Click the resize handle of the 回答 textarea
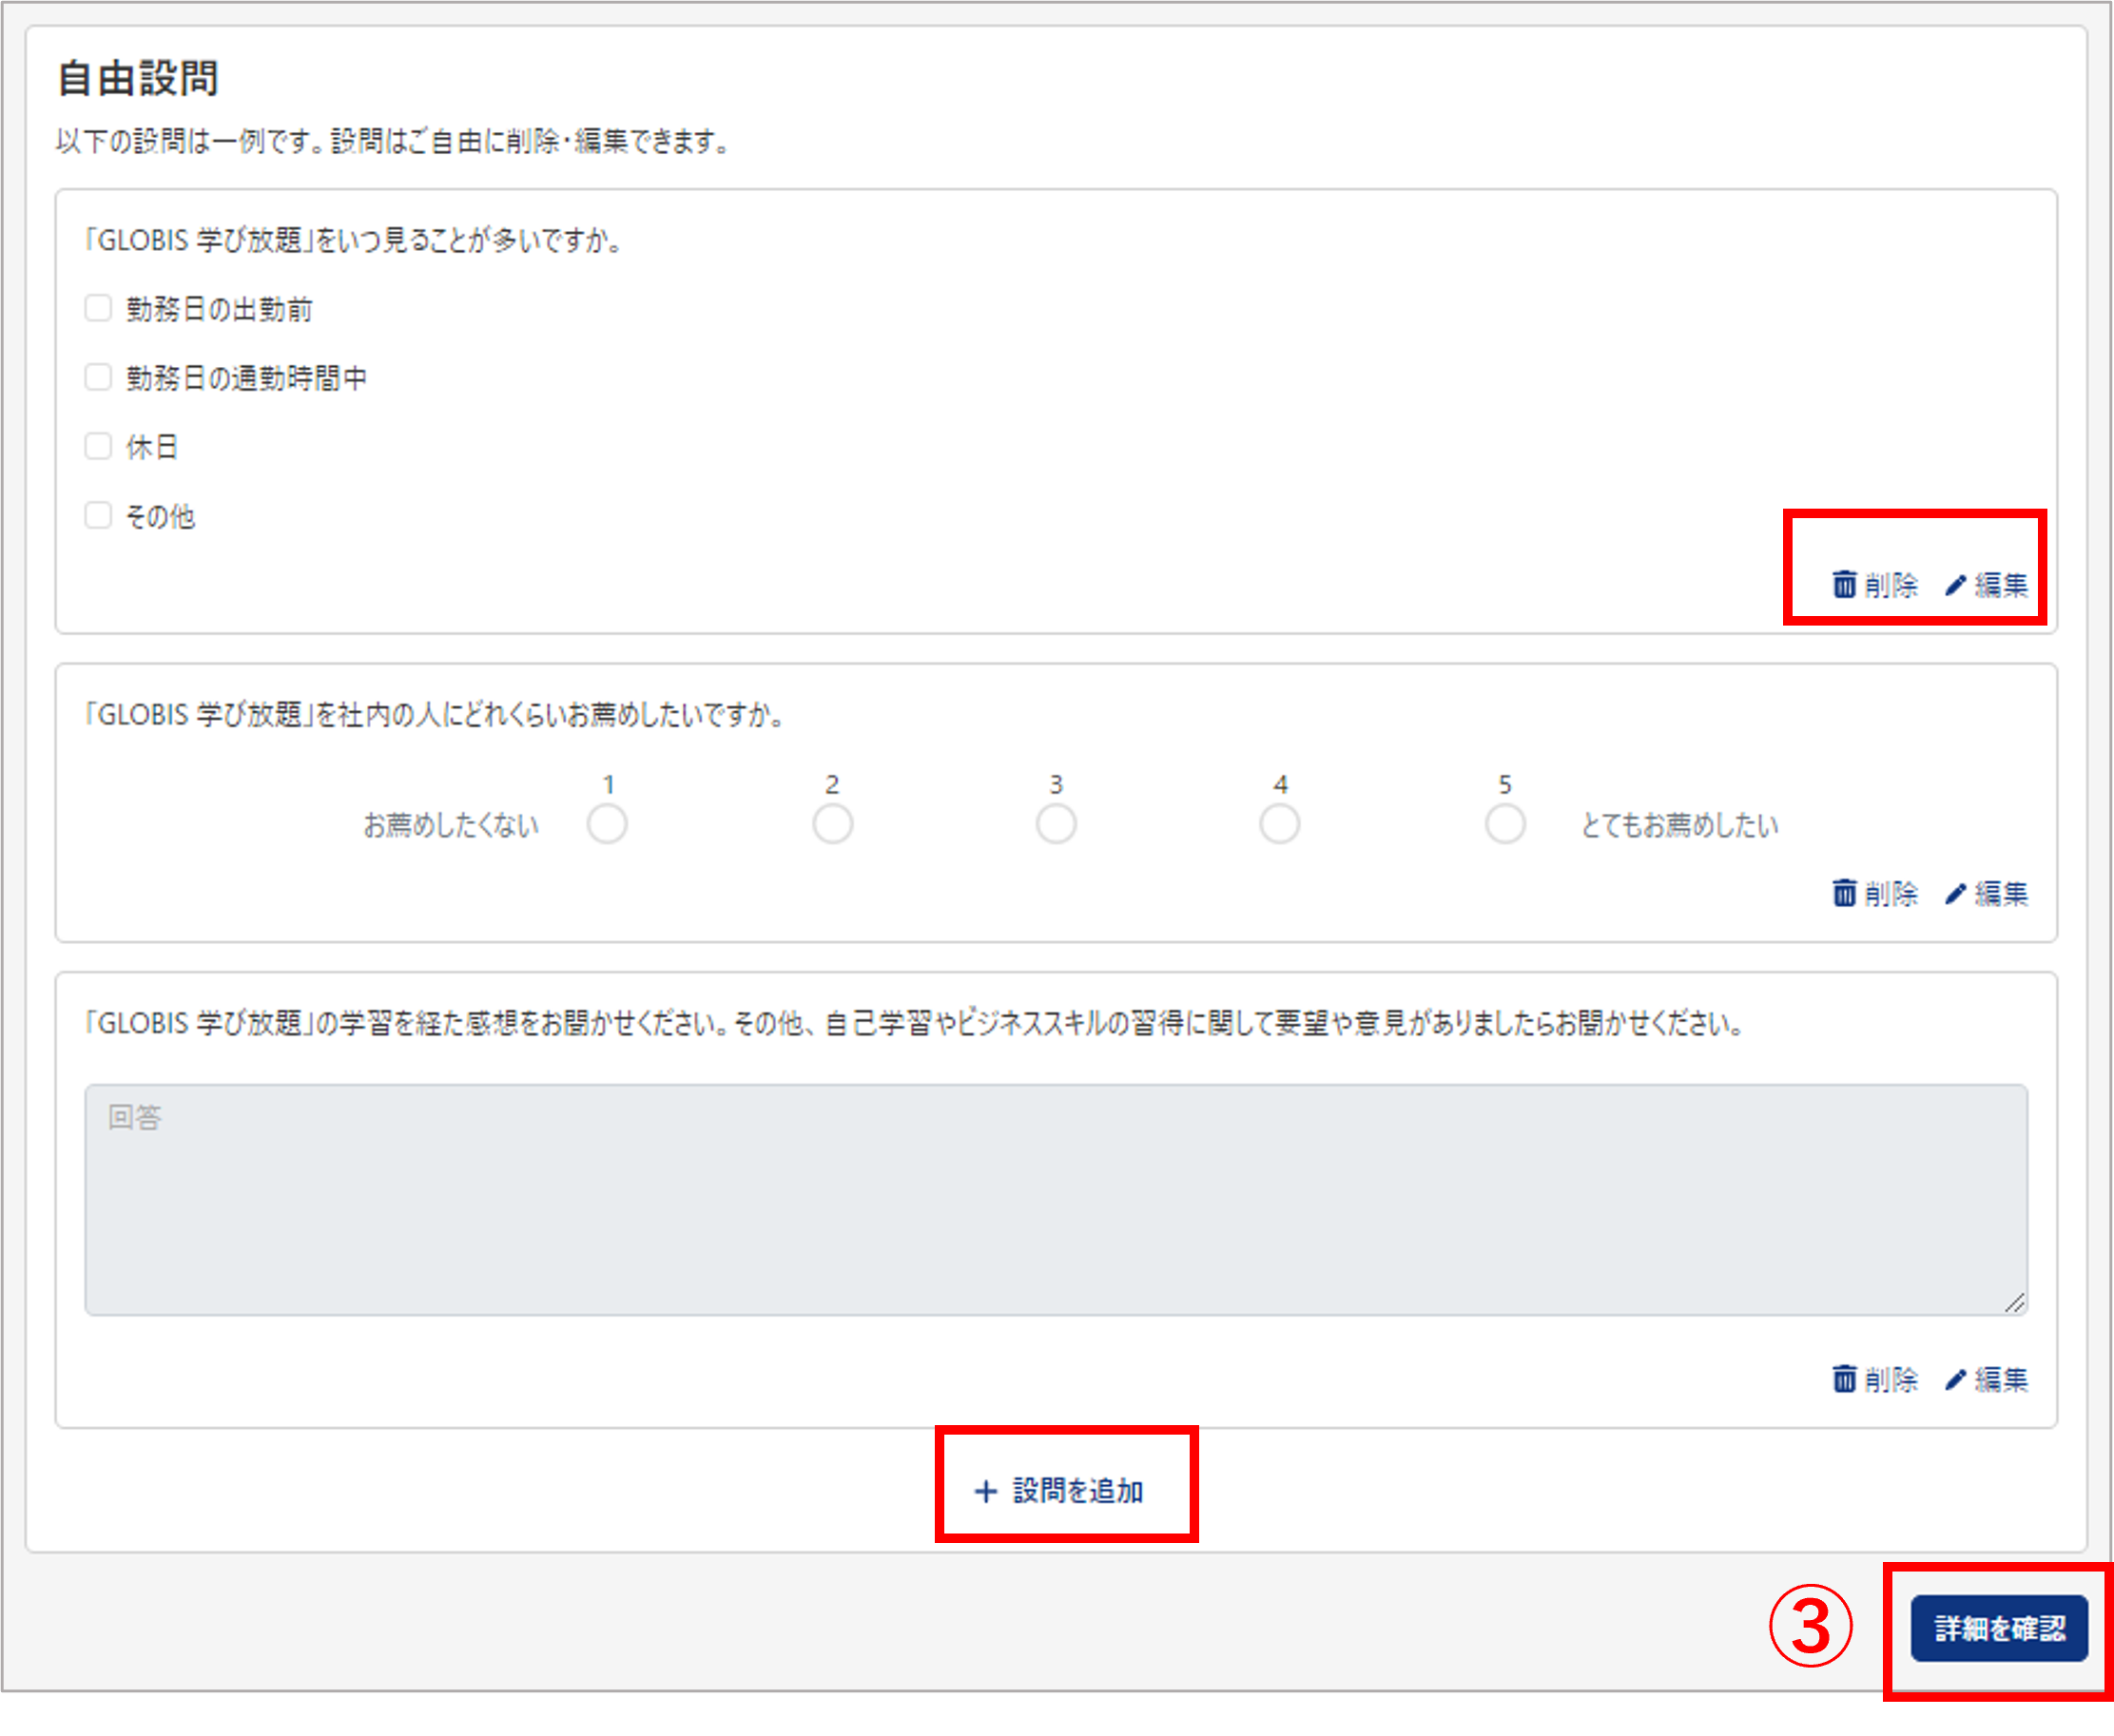 [x=2015, y=1302]
